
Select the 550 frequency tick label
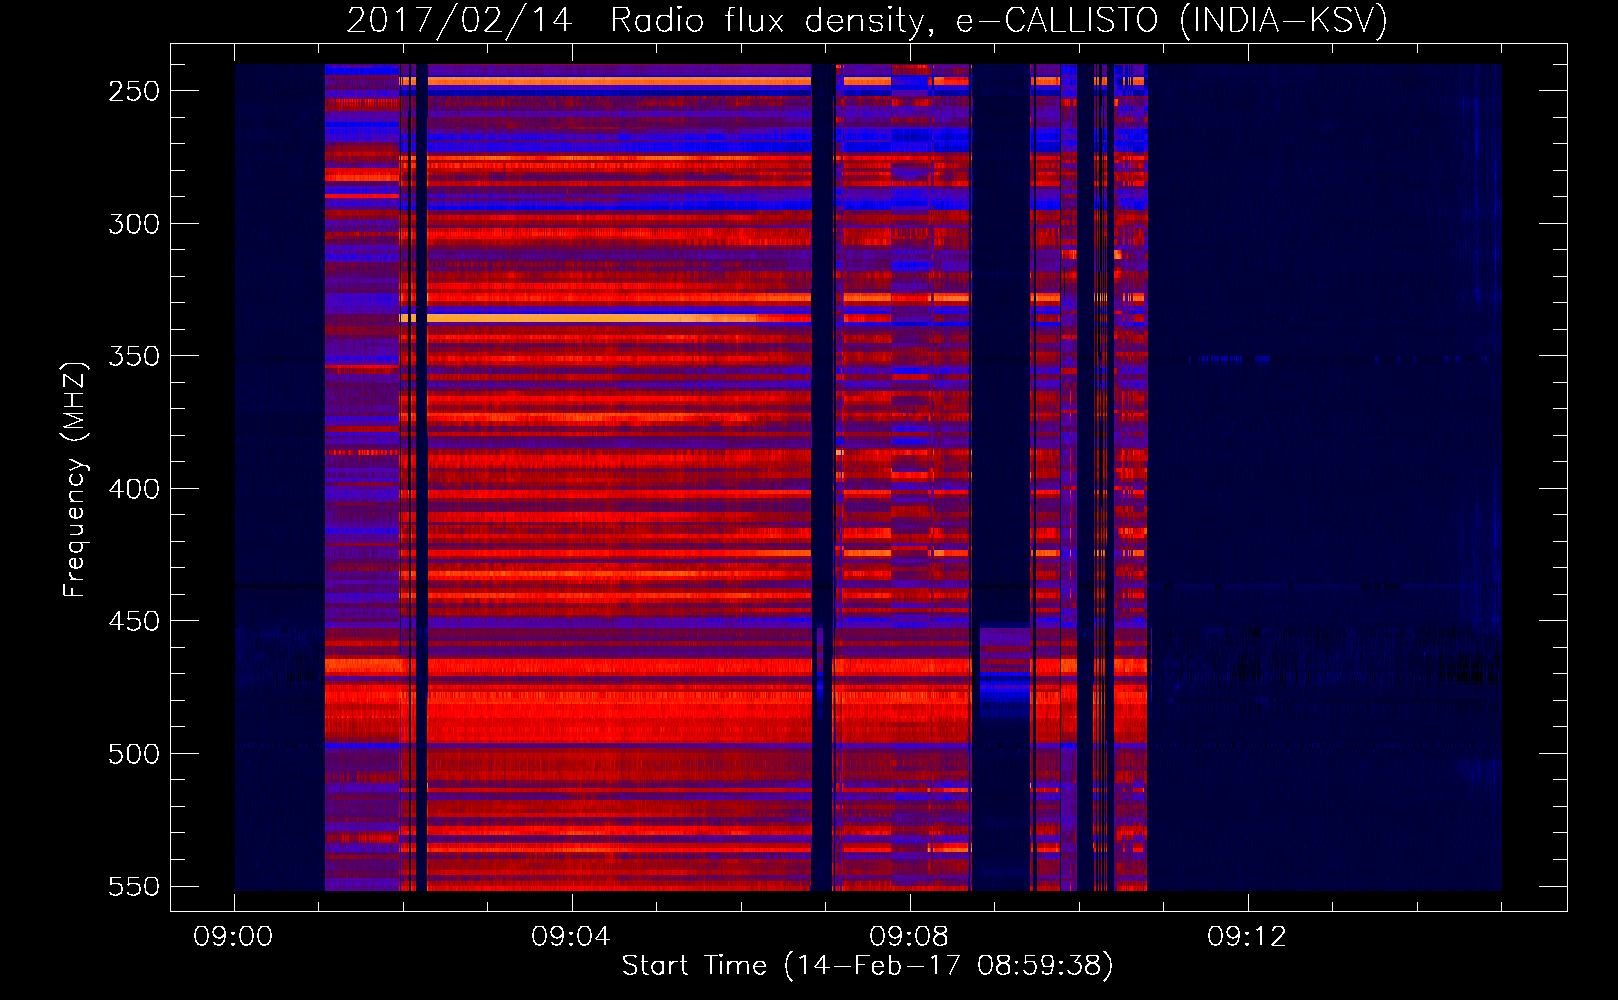click(x=134, y=886)
